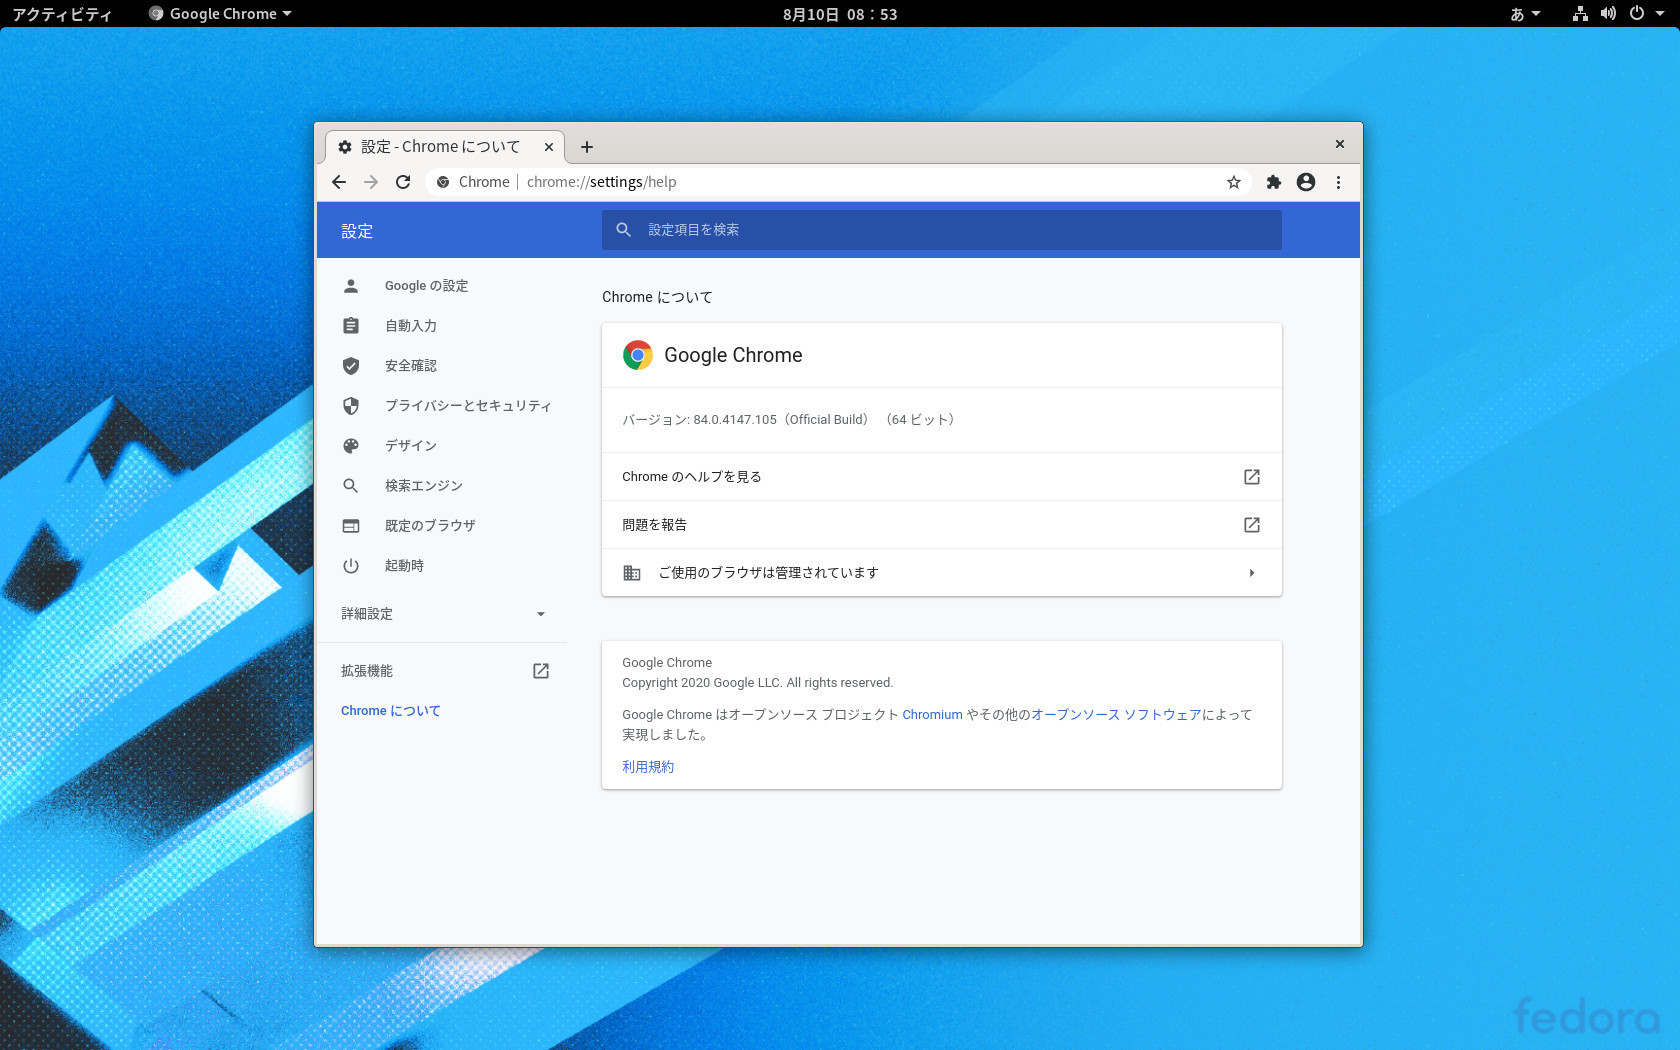Screen dimensions: 1680x1050
Task: Click the power icon beside 起動時
Action: (x=351, y=566)
